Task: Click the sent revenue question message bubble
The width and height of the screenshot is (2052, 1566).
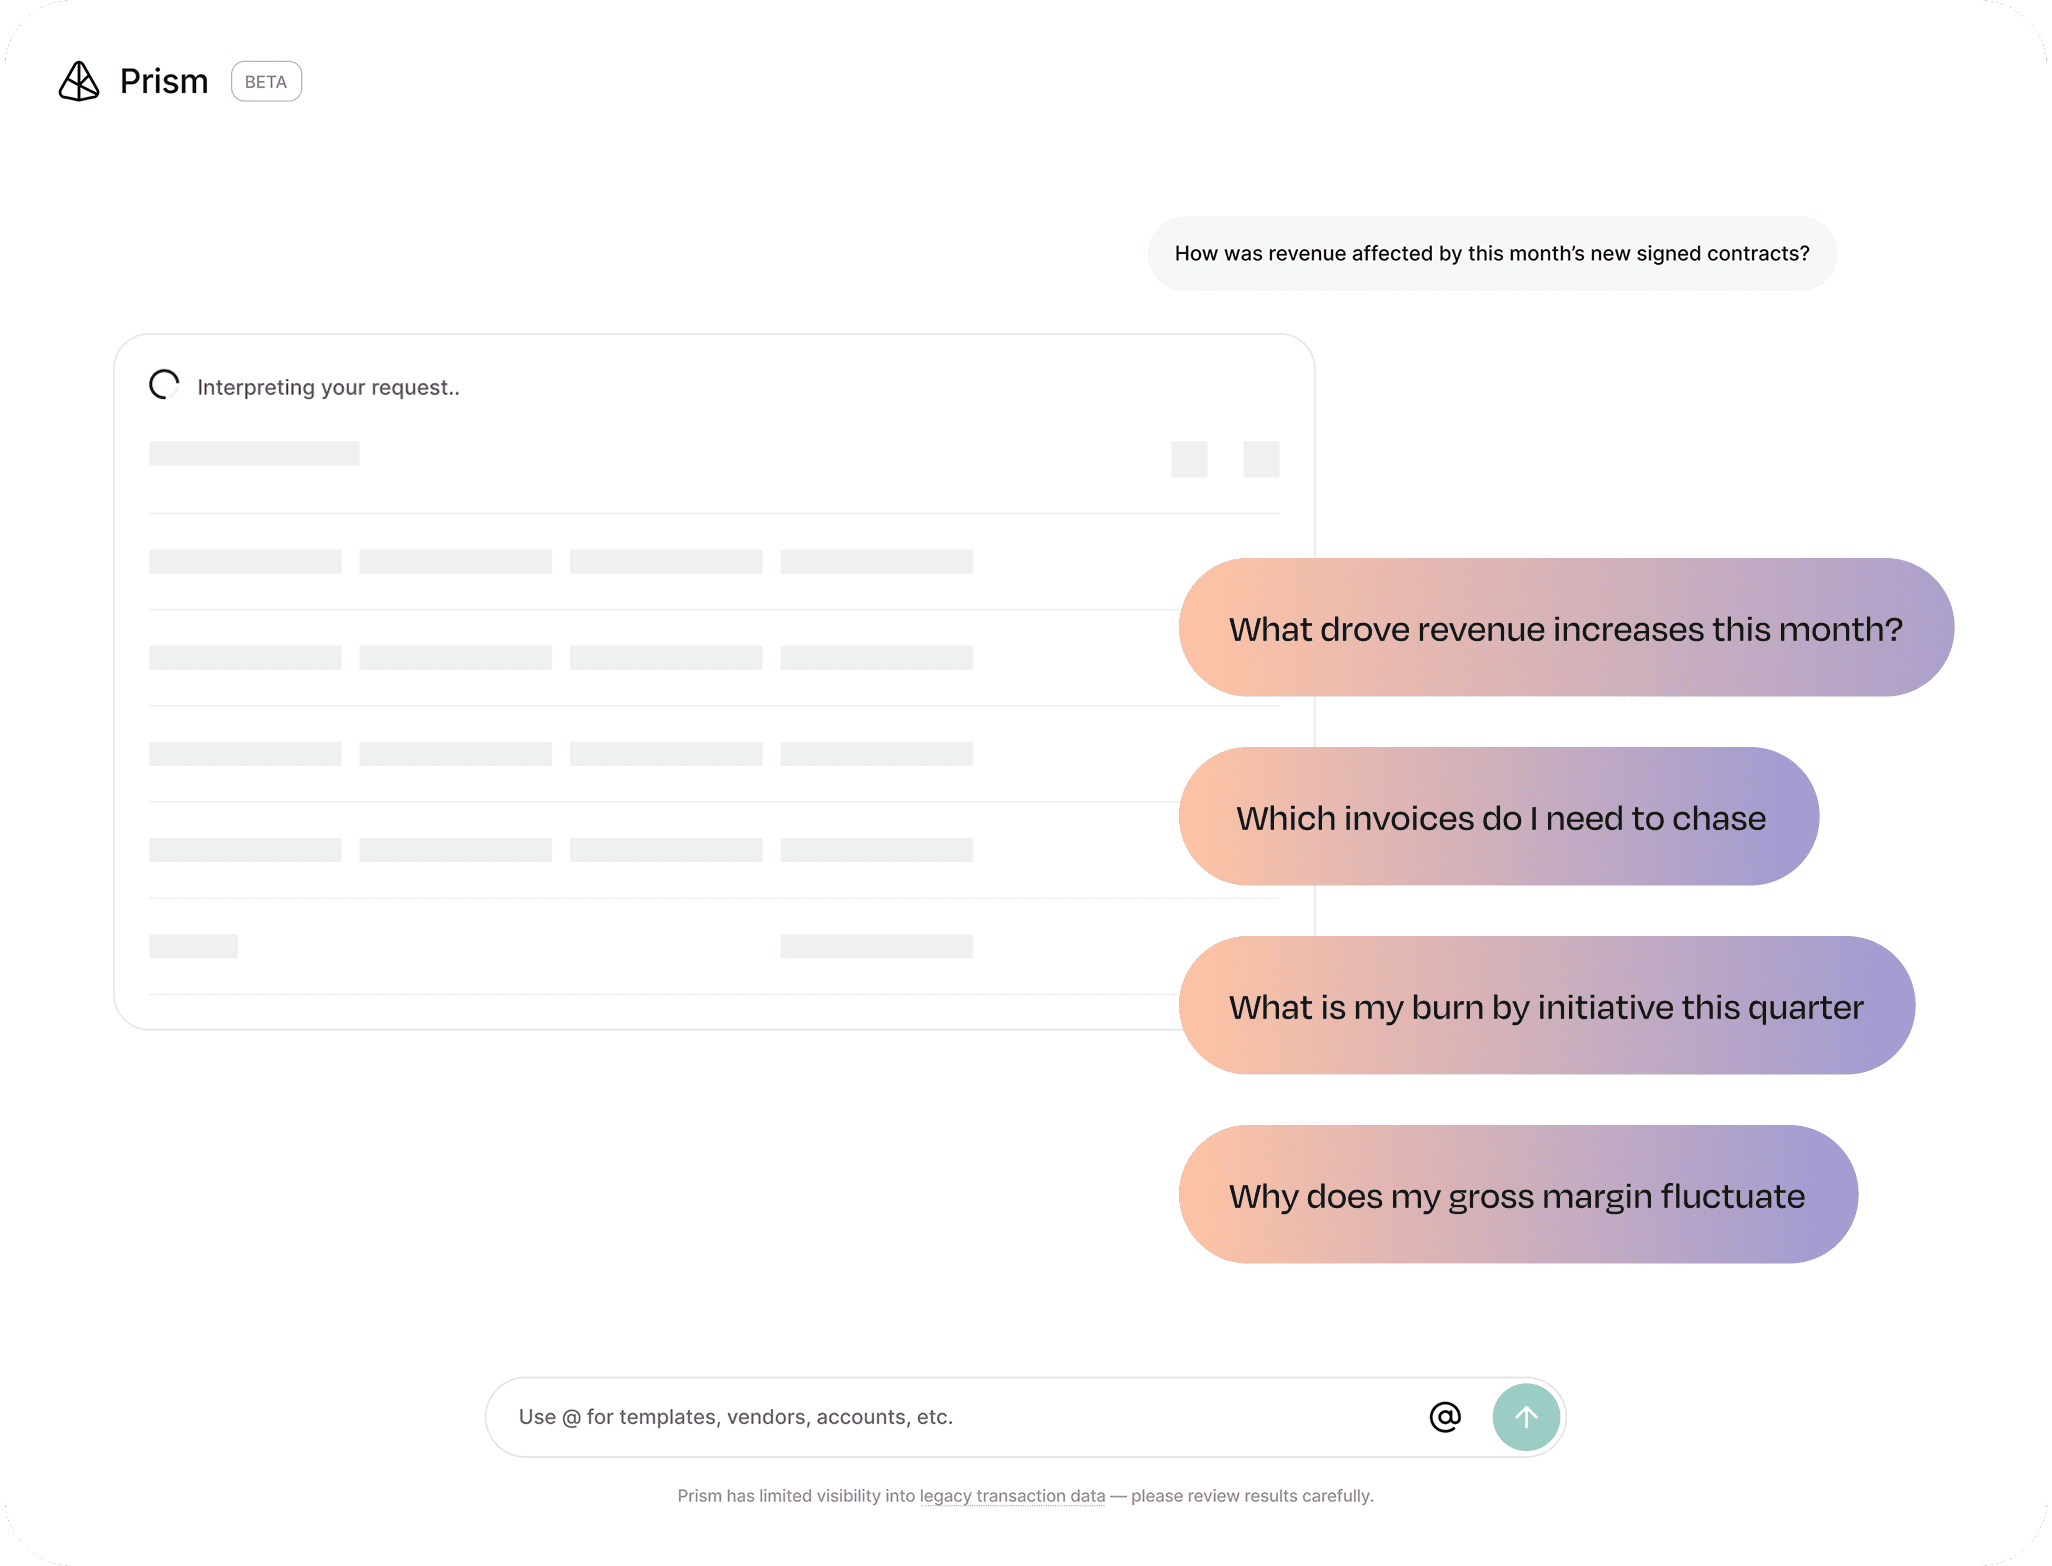Action: [x=1491, y=254]
